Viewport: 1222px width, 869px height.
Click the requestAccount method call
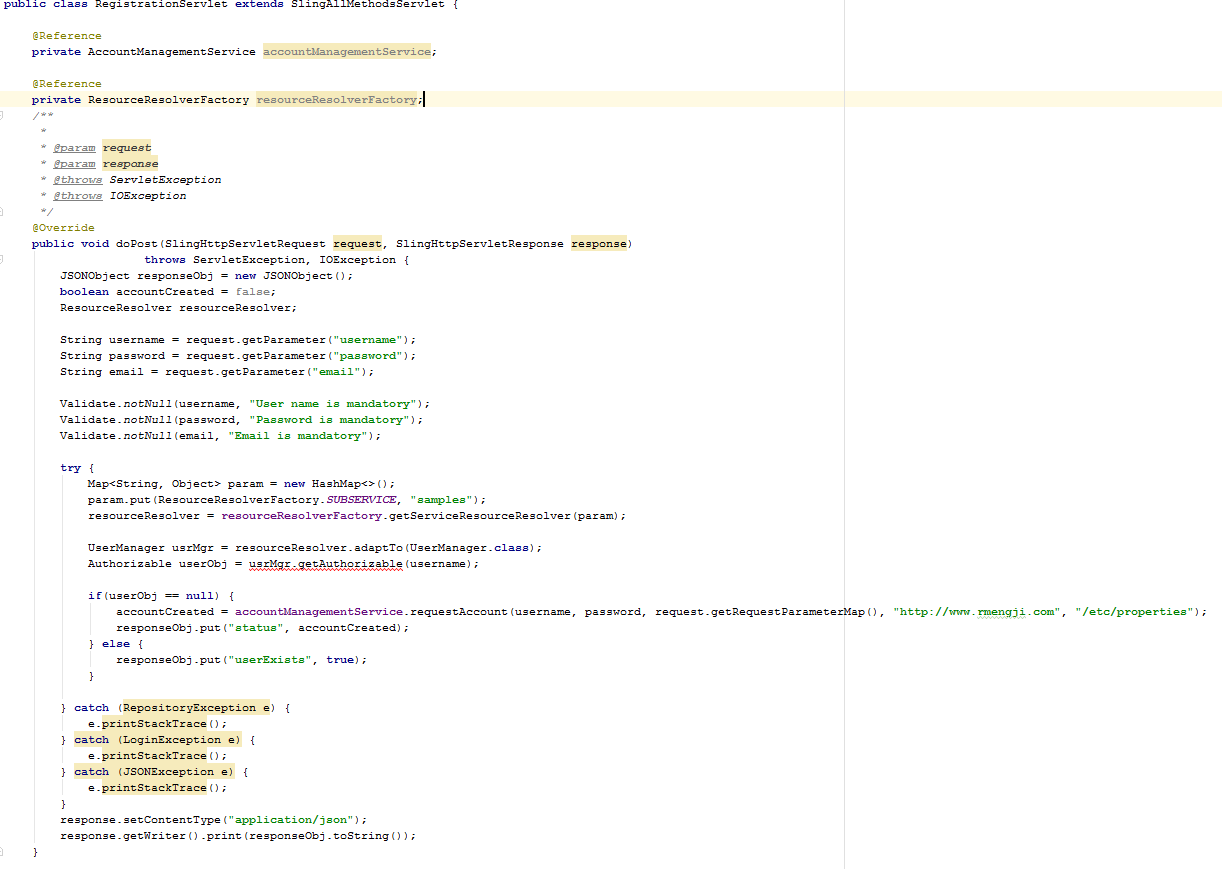tap(459, 612)
